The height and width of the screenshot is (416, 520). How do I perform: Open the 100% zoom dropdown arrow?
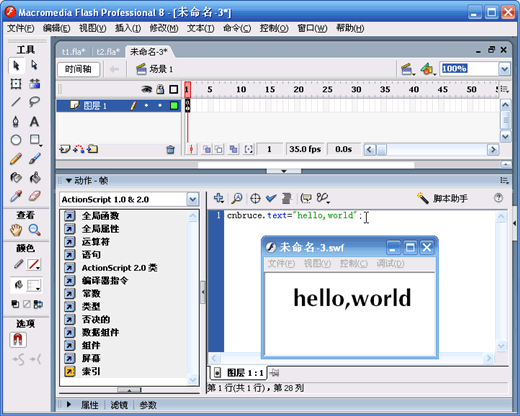pos(504,69)
